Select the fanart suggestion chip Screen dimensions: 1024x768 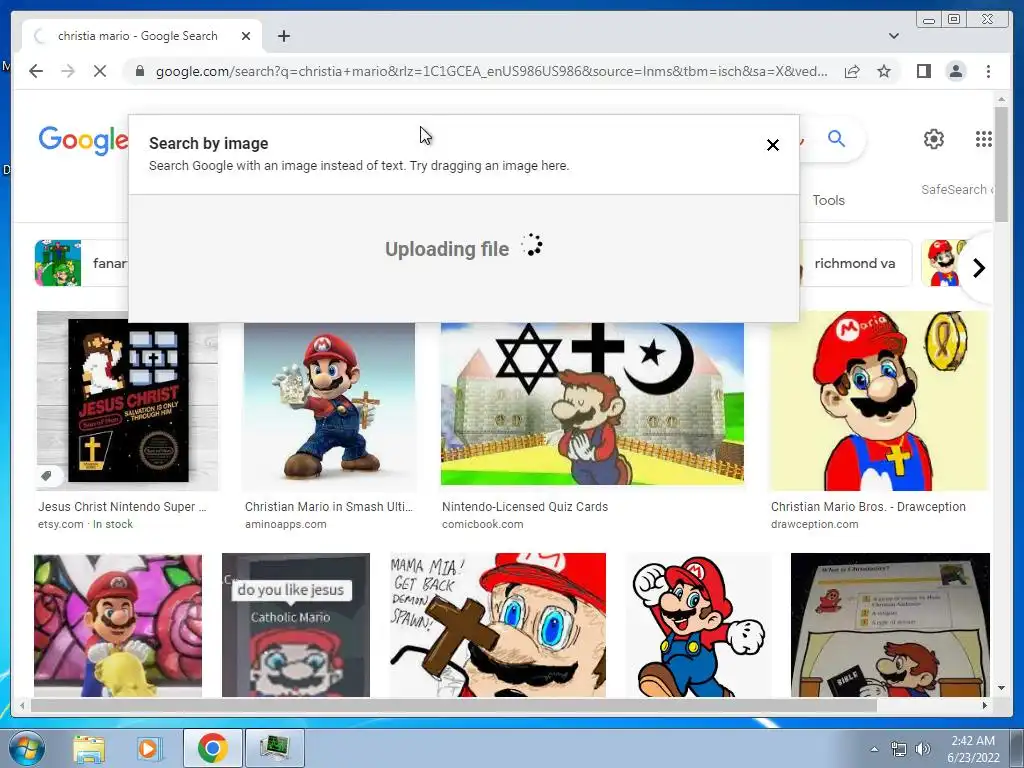(81, 263)
